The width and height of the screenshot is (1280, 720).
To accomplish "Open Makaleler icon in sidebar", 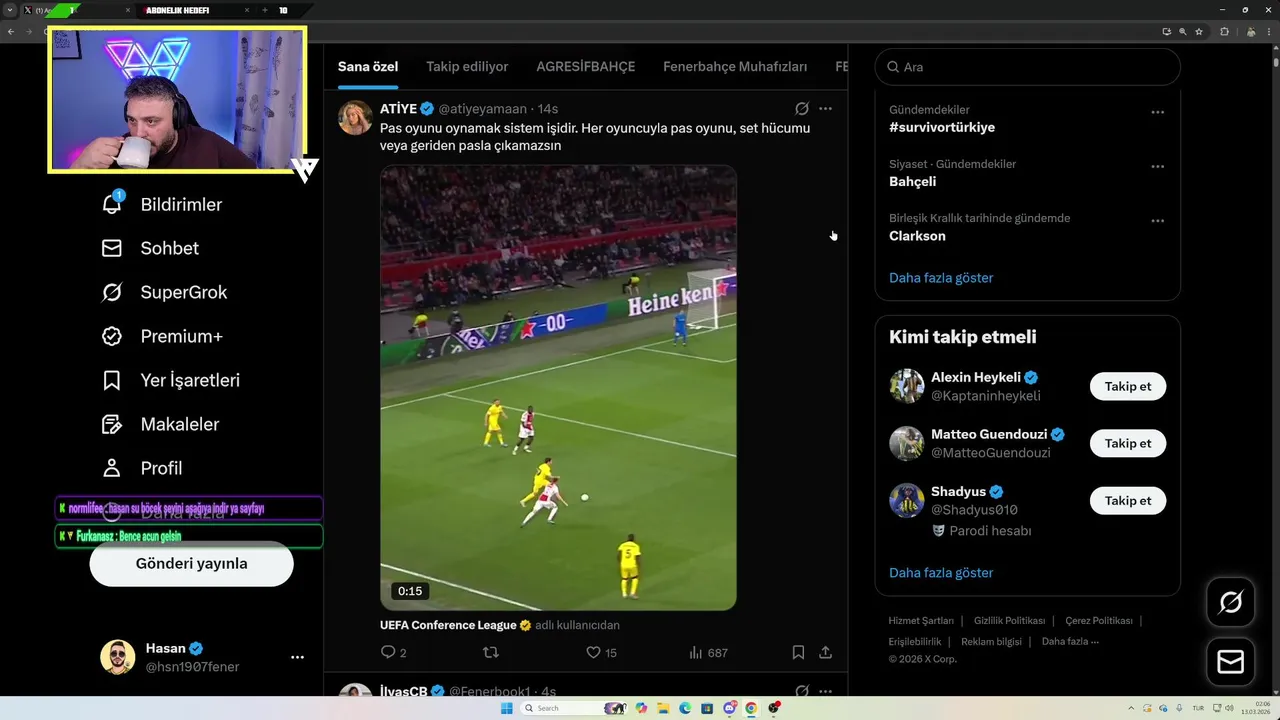I will [x=112, y=424].
